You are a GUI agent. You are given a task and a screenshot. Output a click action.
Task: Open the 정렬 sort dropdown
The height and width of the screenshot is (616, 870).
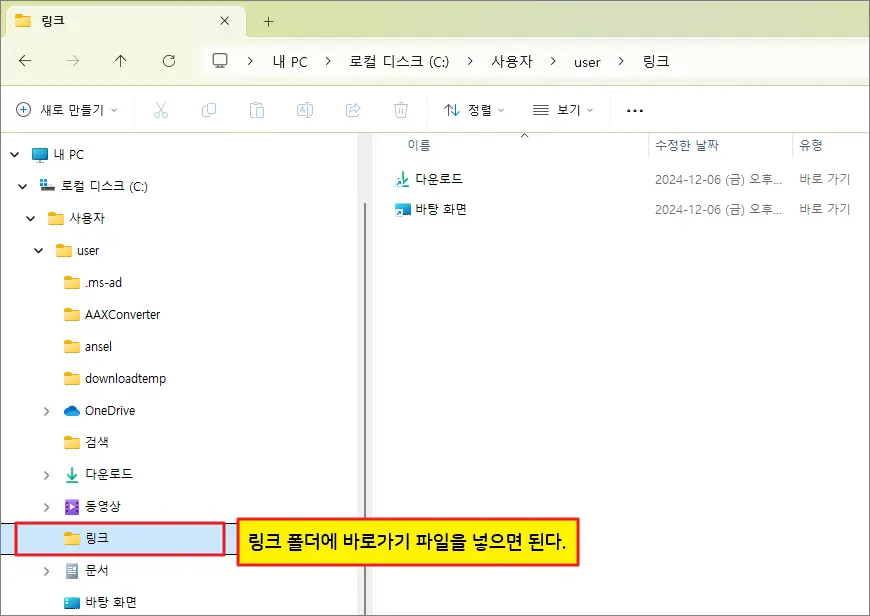pos(474,110)
